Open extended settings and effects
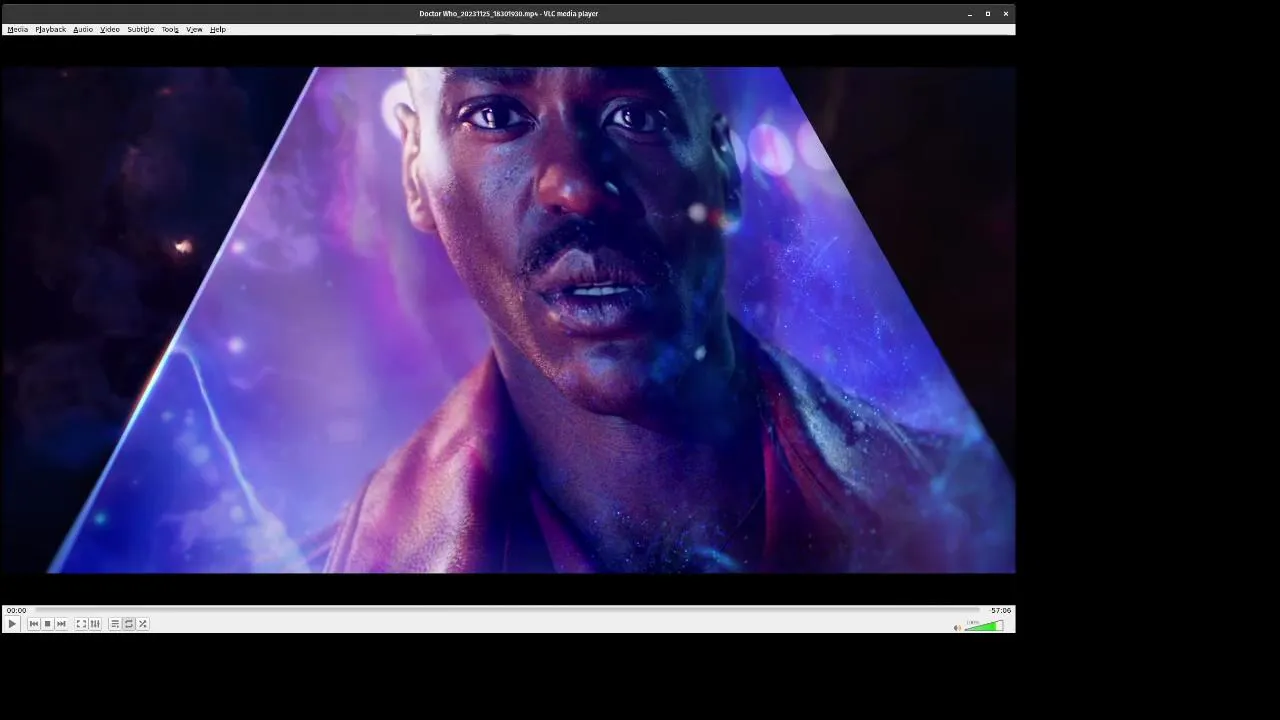 pos(95,624)
